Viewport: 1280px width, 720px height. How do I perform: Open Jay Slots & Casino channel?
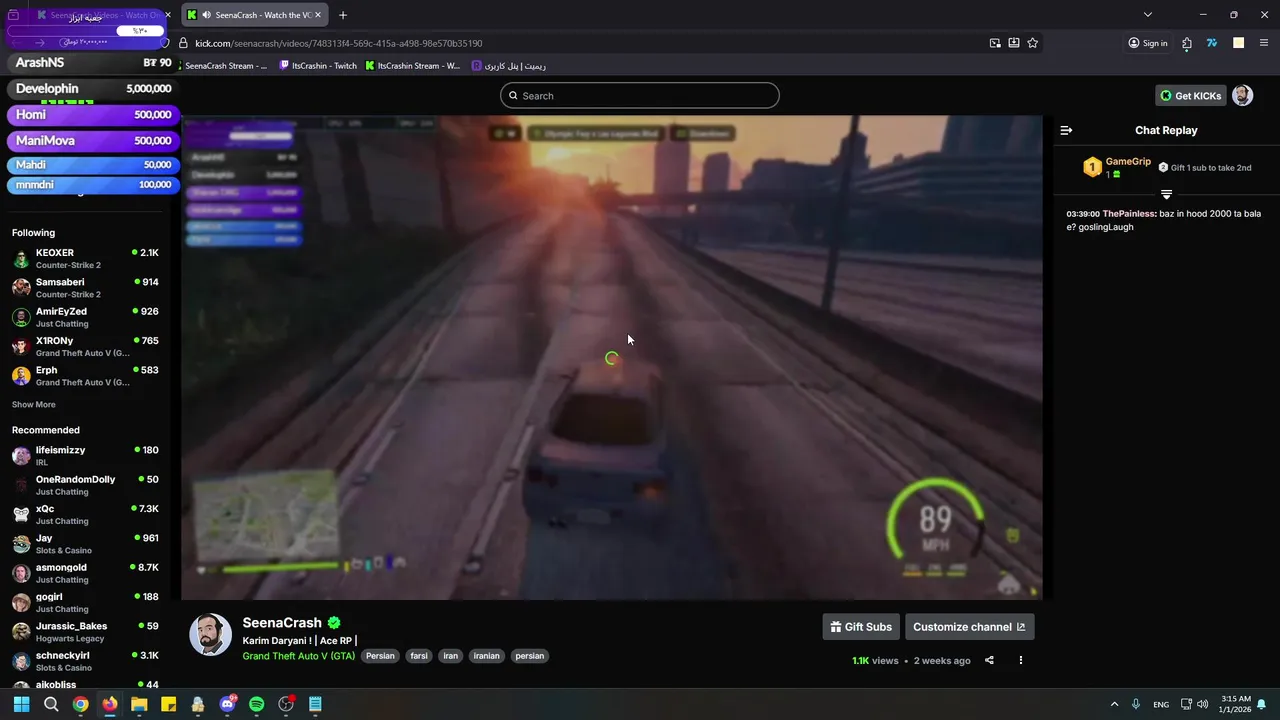coord(86,544)
